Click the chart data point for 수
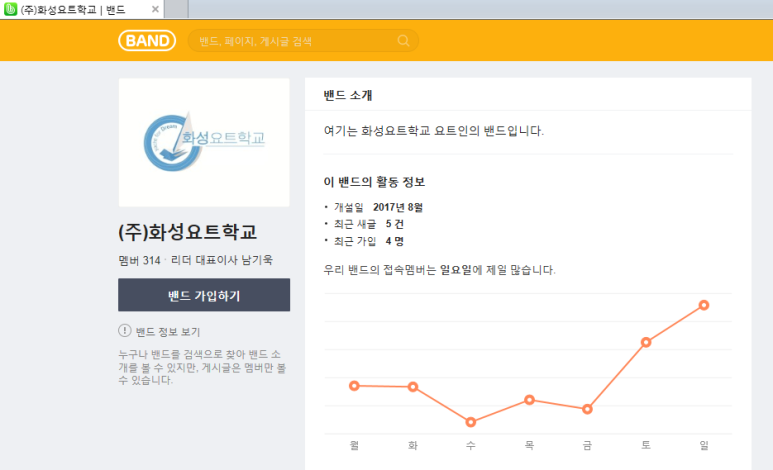The height and width of the screenshot is (470, 773). (x=471, y=422)
